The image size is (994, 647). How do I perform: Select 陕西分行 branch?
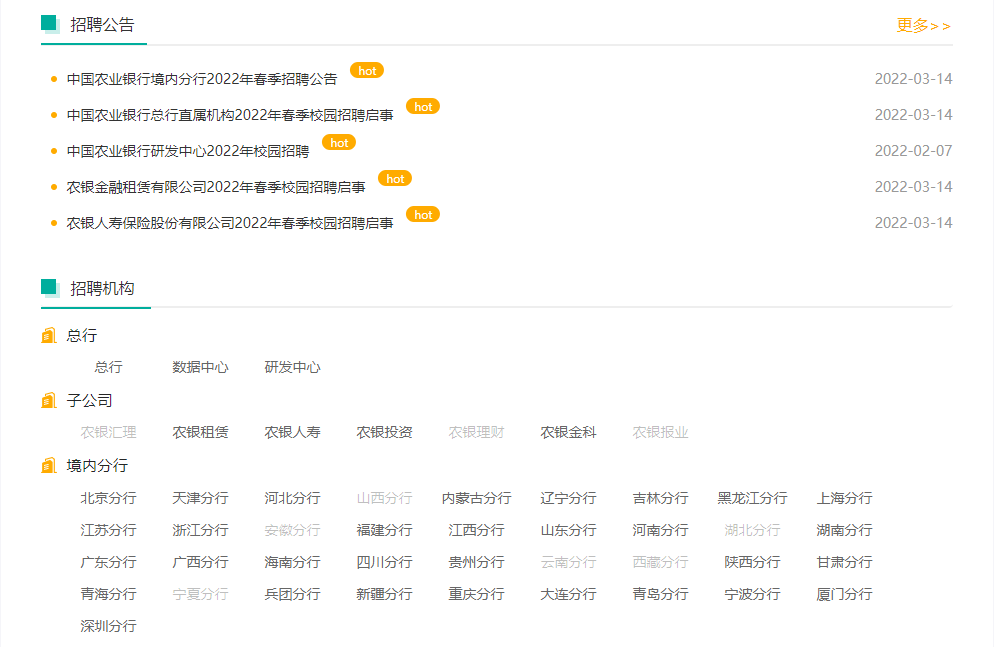[x=752, y=563]
